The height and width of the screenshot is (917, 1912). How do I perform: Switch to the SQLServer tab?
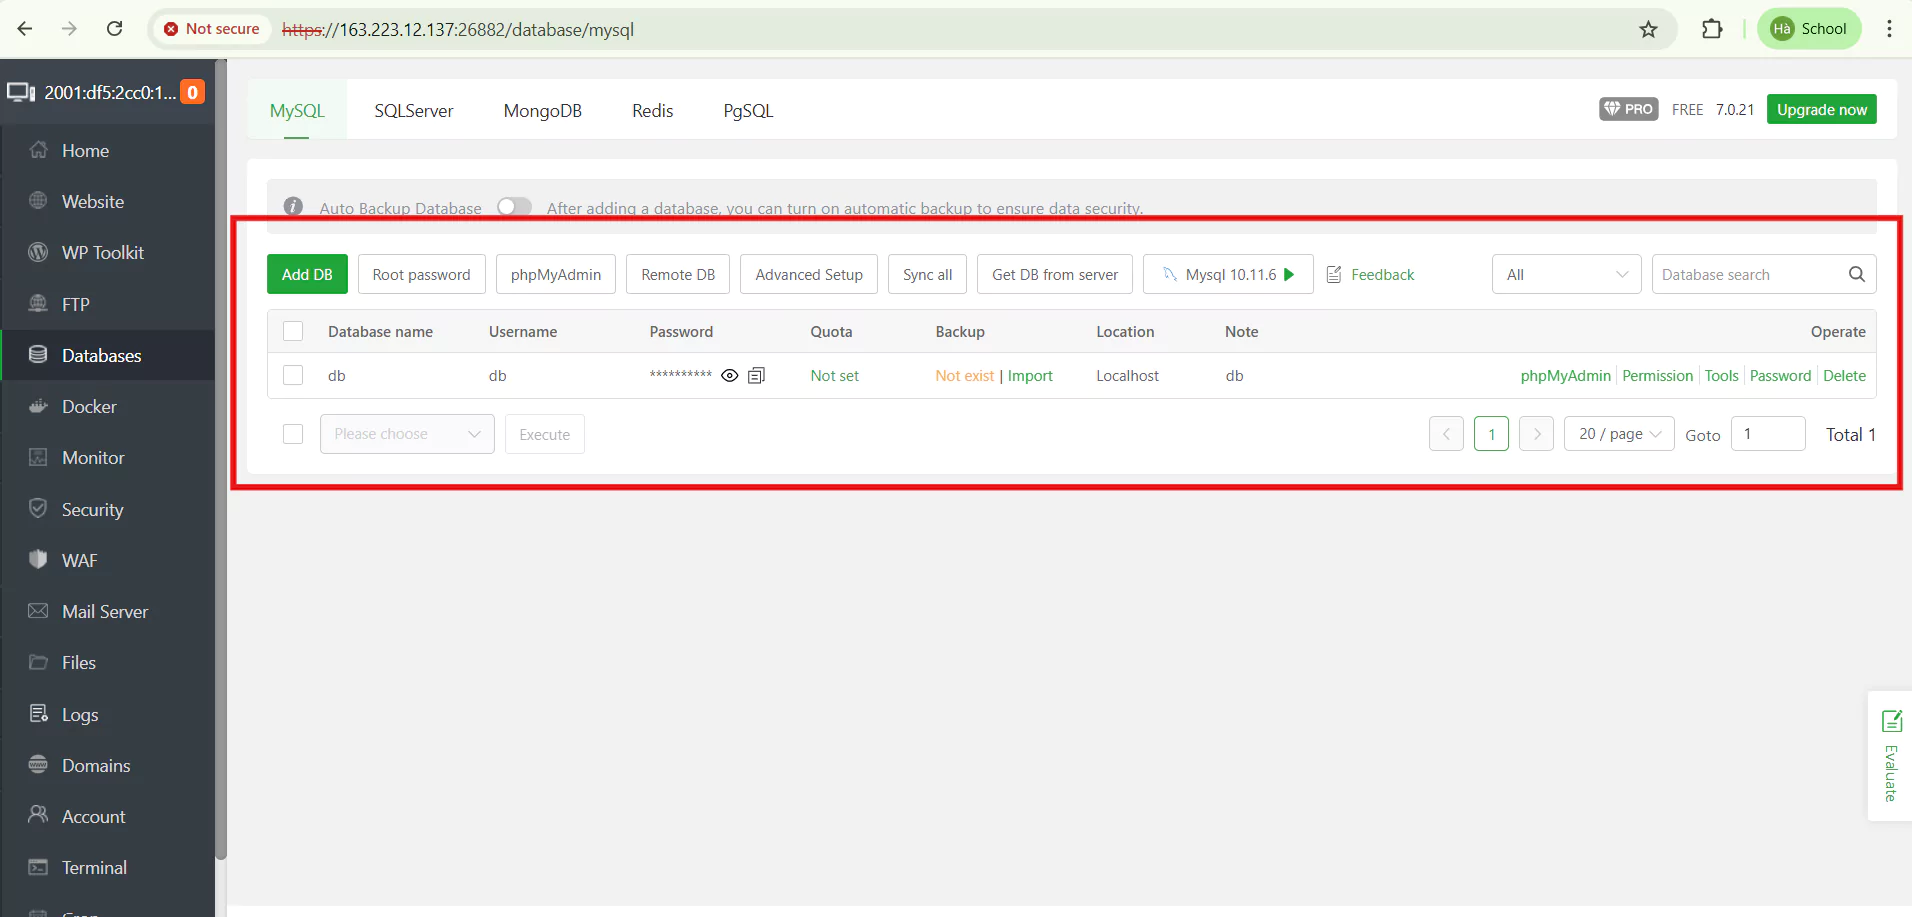click(414, 110)
